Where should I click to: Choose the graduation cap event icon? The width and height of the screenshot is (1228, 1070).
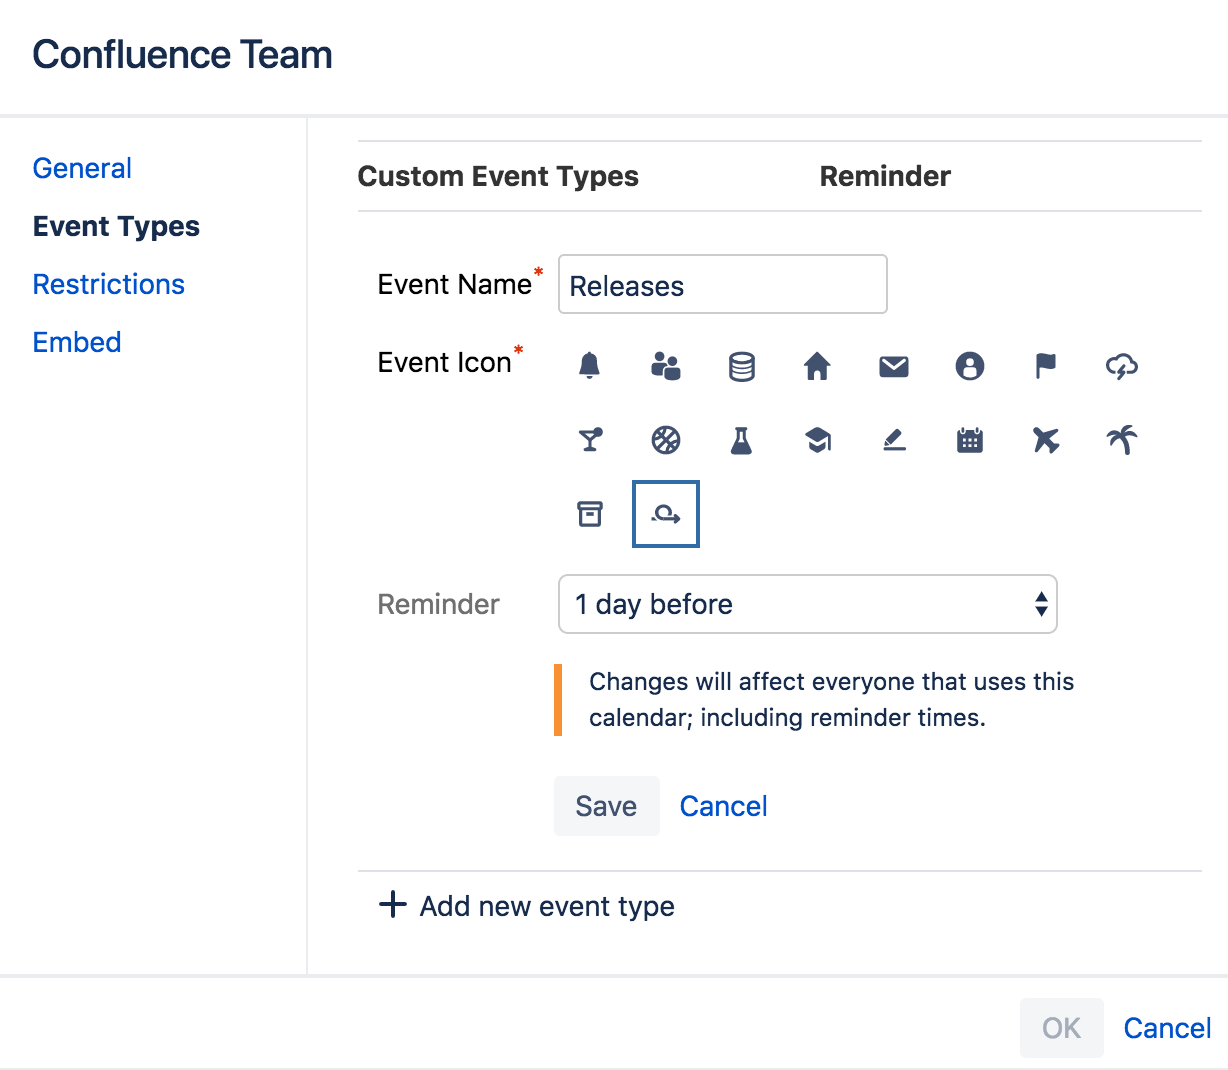tap(817, 440)
